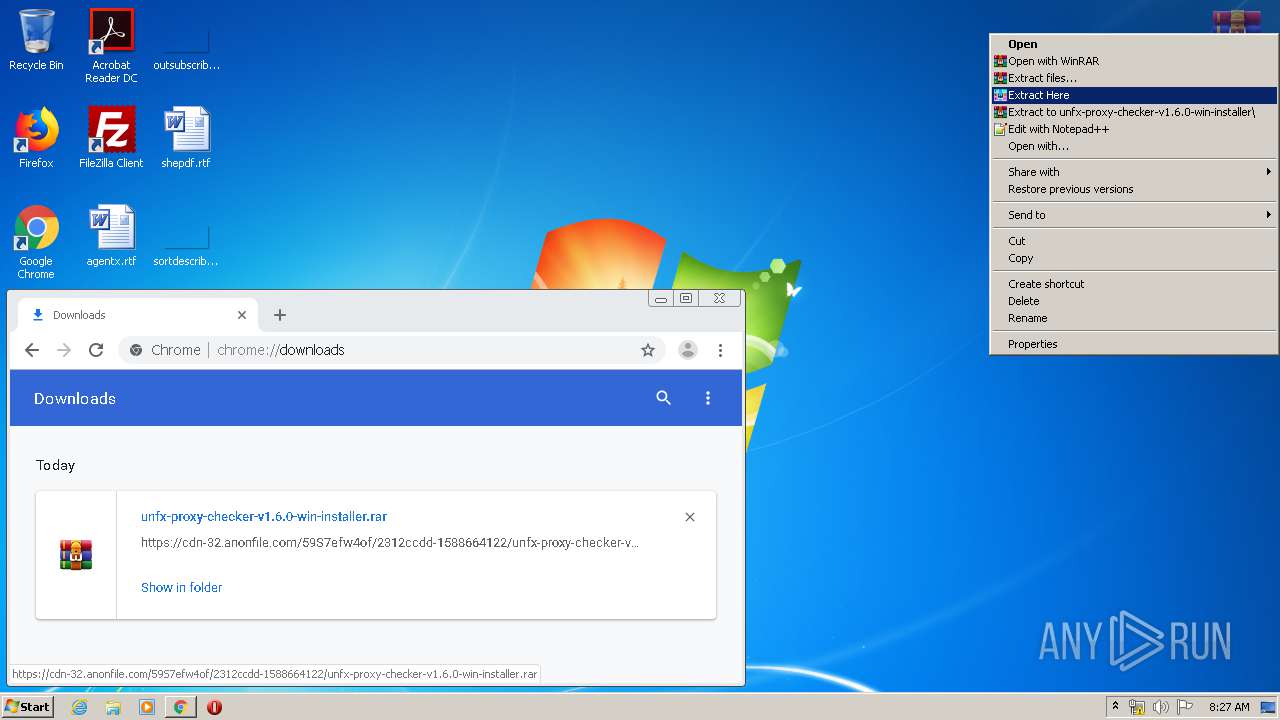The image size is (1280, 720).
Task: Open Windows Explorer from the taskbar
Action: [113, 707]
